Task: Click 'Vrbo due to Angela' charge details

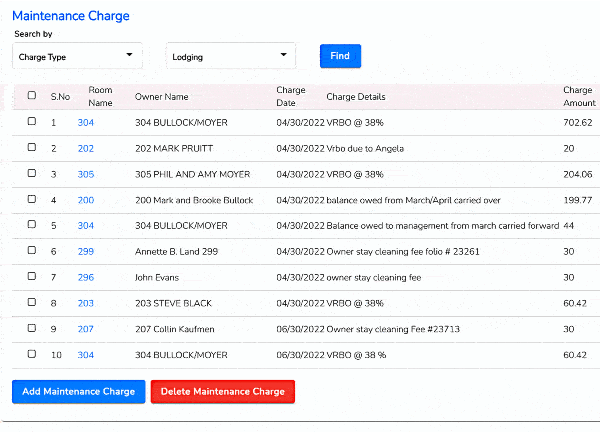Action: (365, 148)
